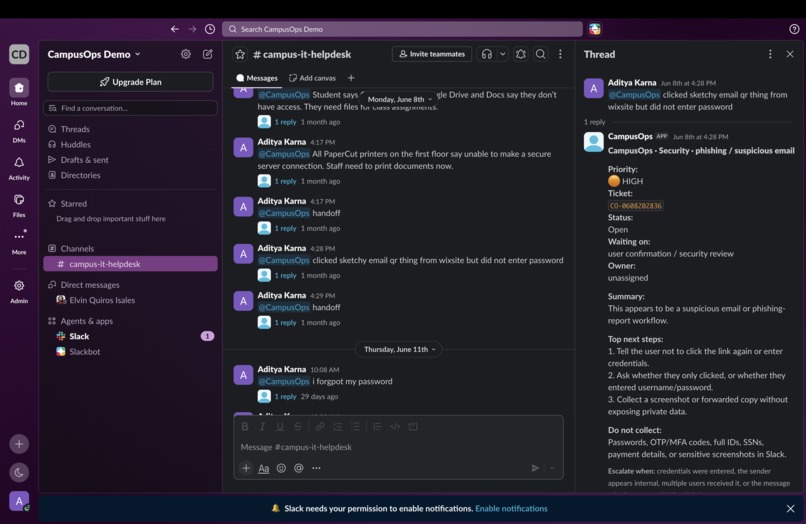
Task: Open the Admin gear in the rail
Action: coord(19,286)
